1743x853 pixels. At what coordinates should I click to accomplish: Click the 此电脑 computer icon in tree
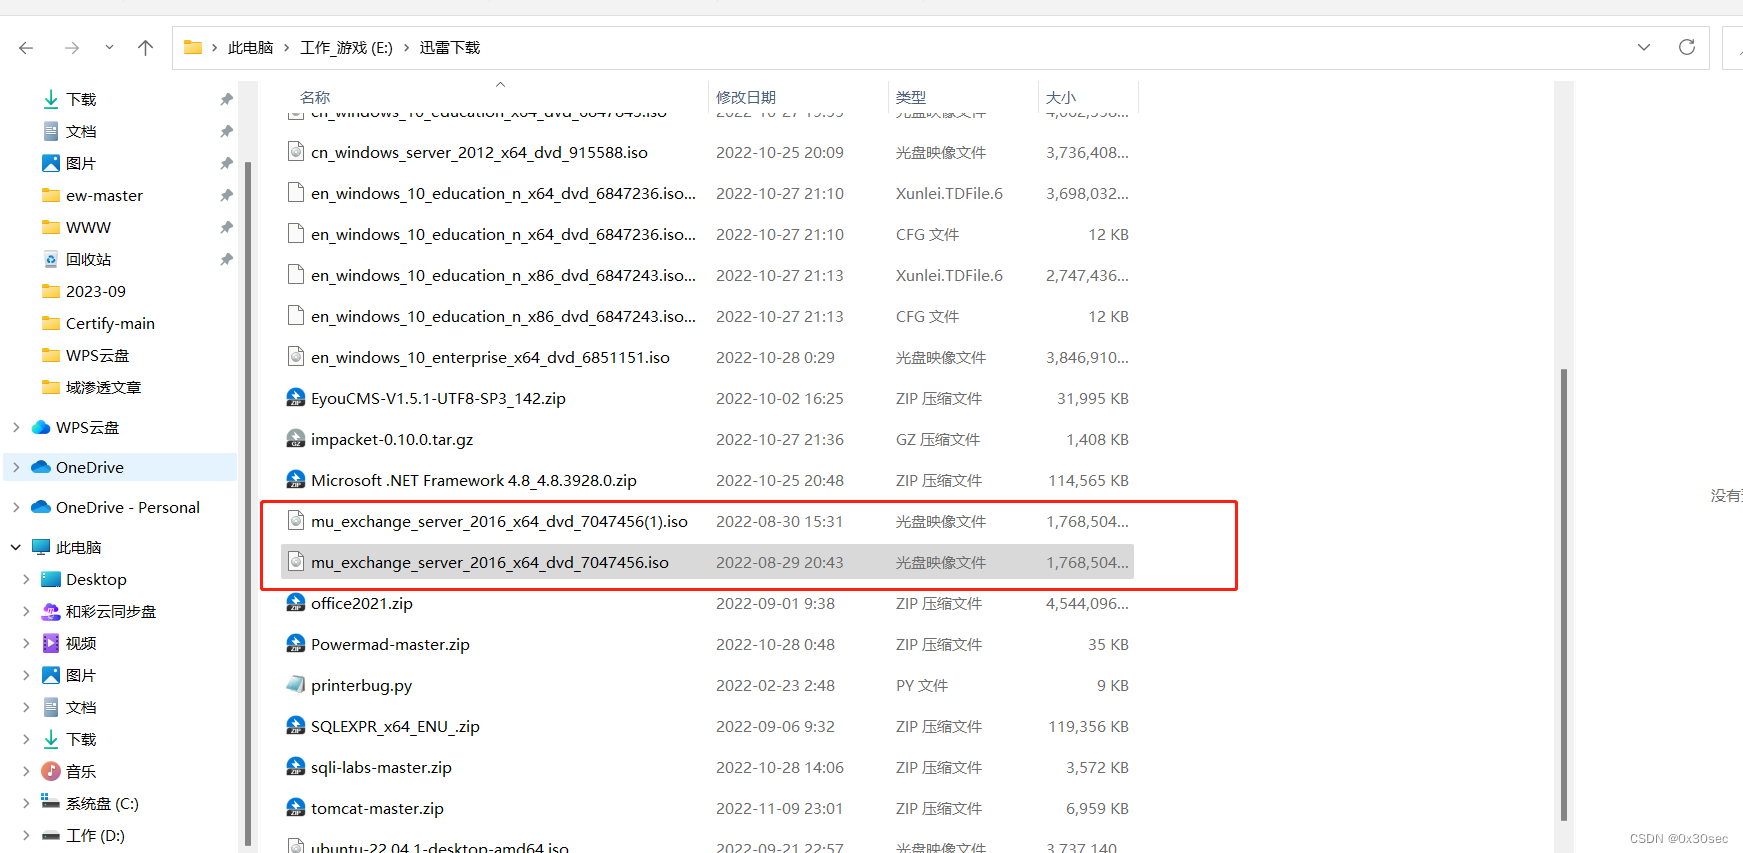click(41, 547)
